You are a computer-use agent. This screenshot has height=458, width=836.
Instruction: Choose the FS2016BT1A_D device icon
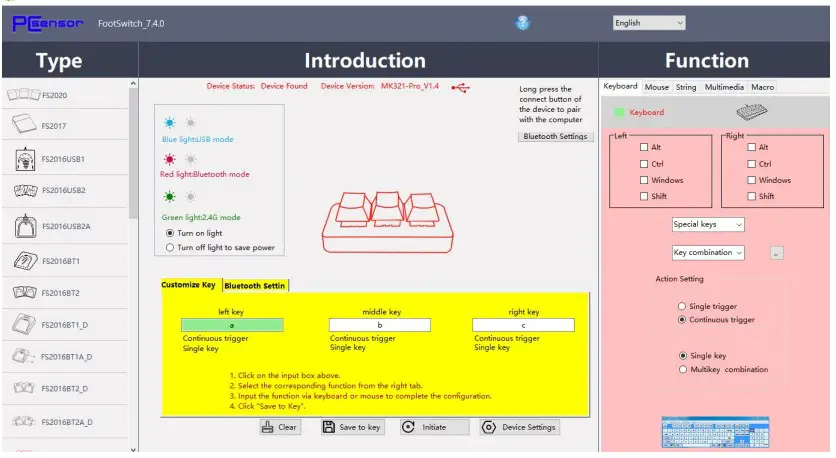23,356
